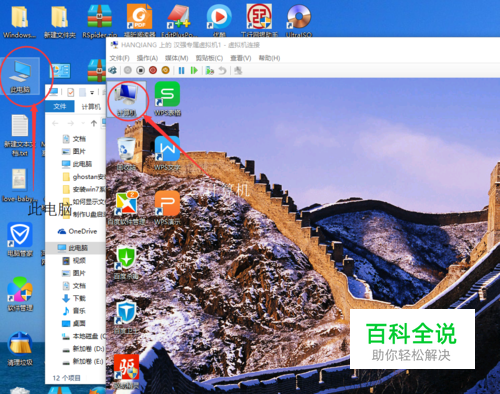Pause the virtual machine with blue pause icon
500x394 pixels.
pos(181,70)
